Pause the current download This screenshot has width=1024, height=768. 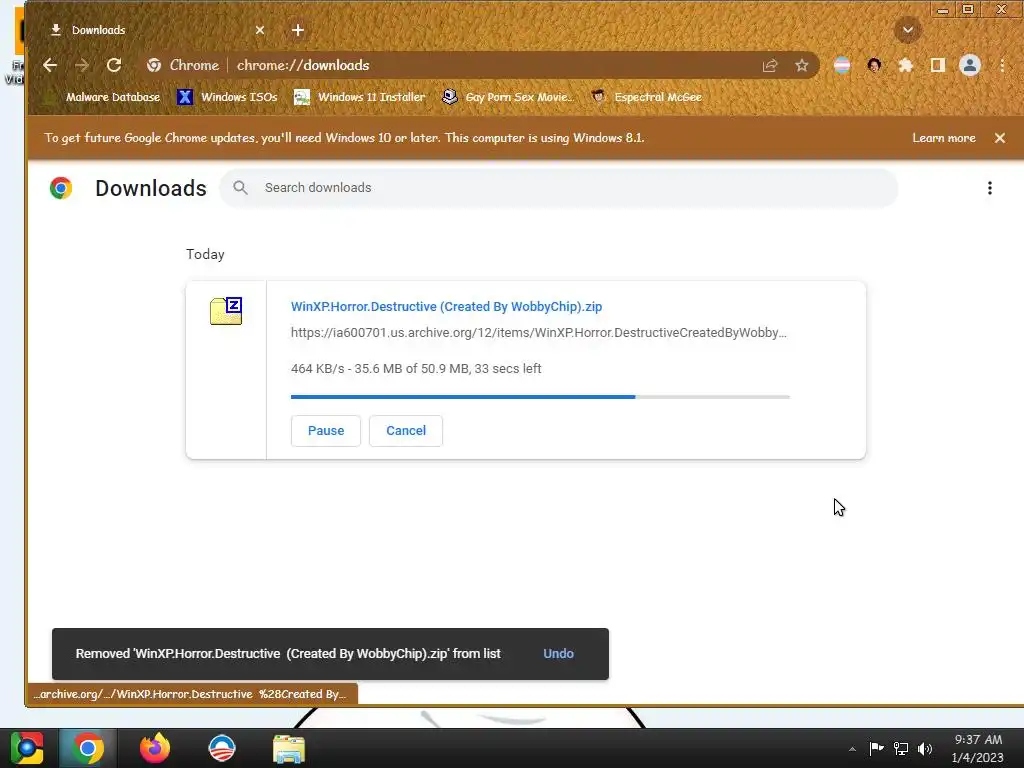326,431
